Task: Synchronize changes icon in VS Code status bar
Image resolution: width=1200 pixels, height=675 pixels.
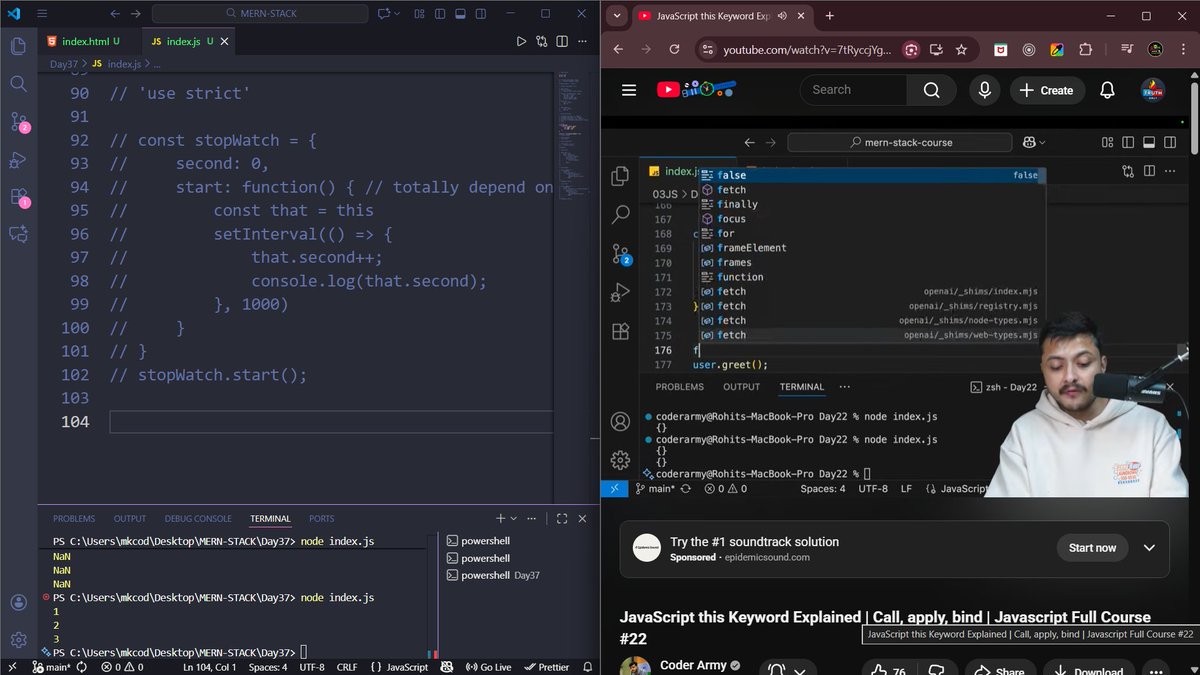Action: click(81, 667)
